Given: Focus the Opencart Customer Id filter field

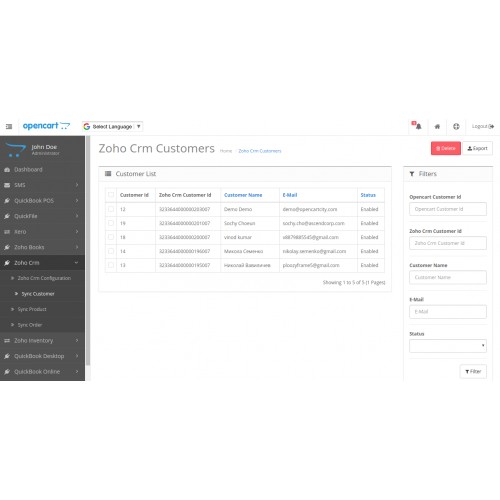Looking at the screenshot, I should tap(448, 209).
